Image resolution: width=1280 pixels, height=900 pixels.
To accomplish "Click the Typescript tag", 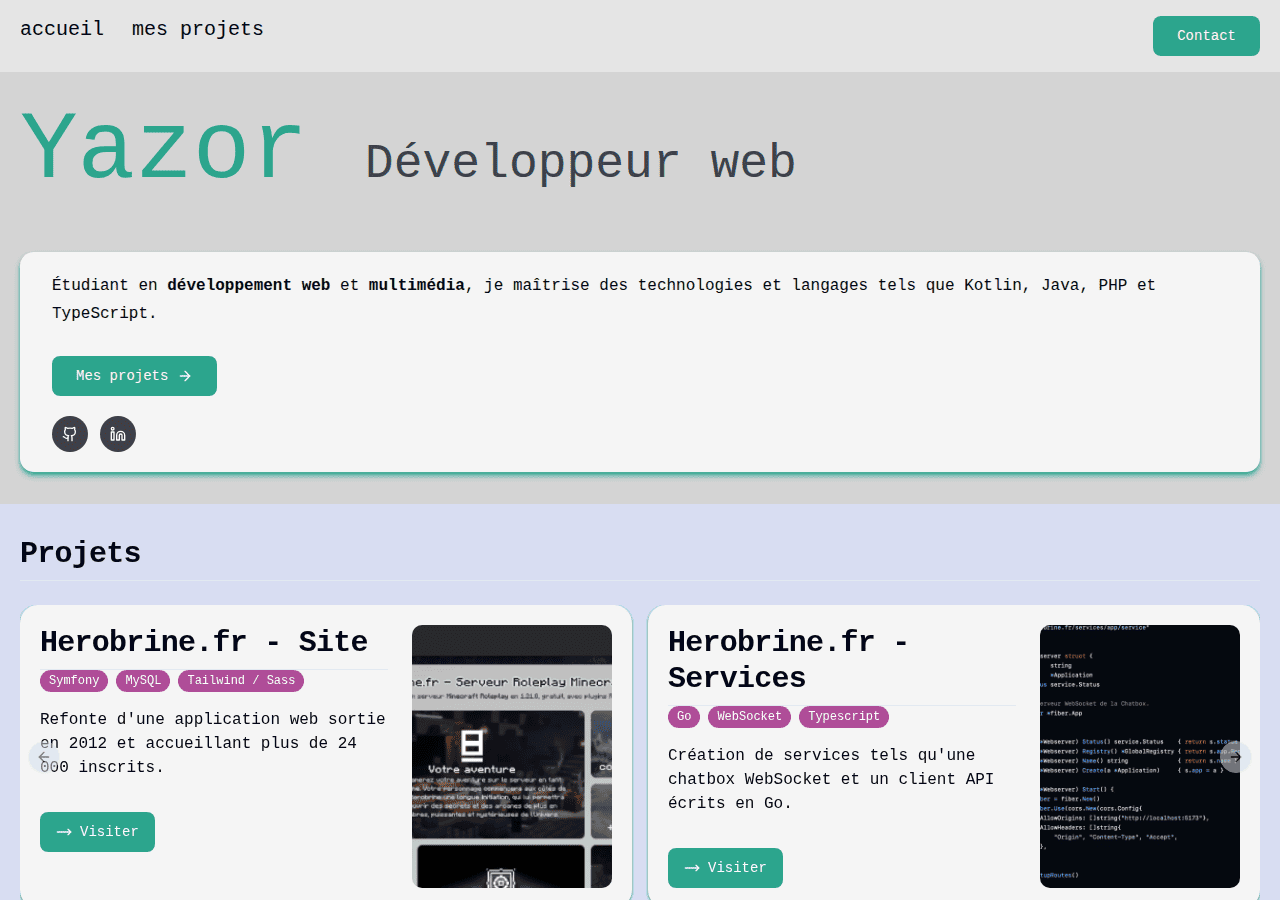I will tap(844, 717).
